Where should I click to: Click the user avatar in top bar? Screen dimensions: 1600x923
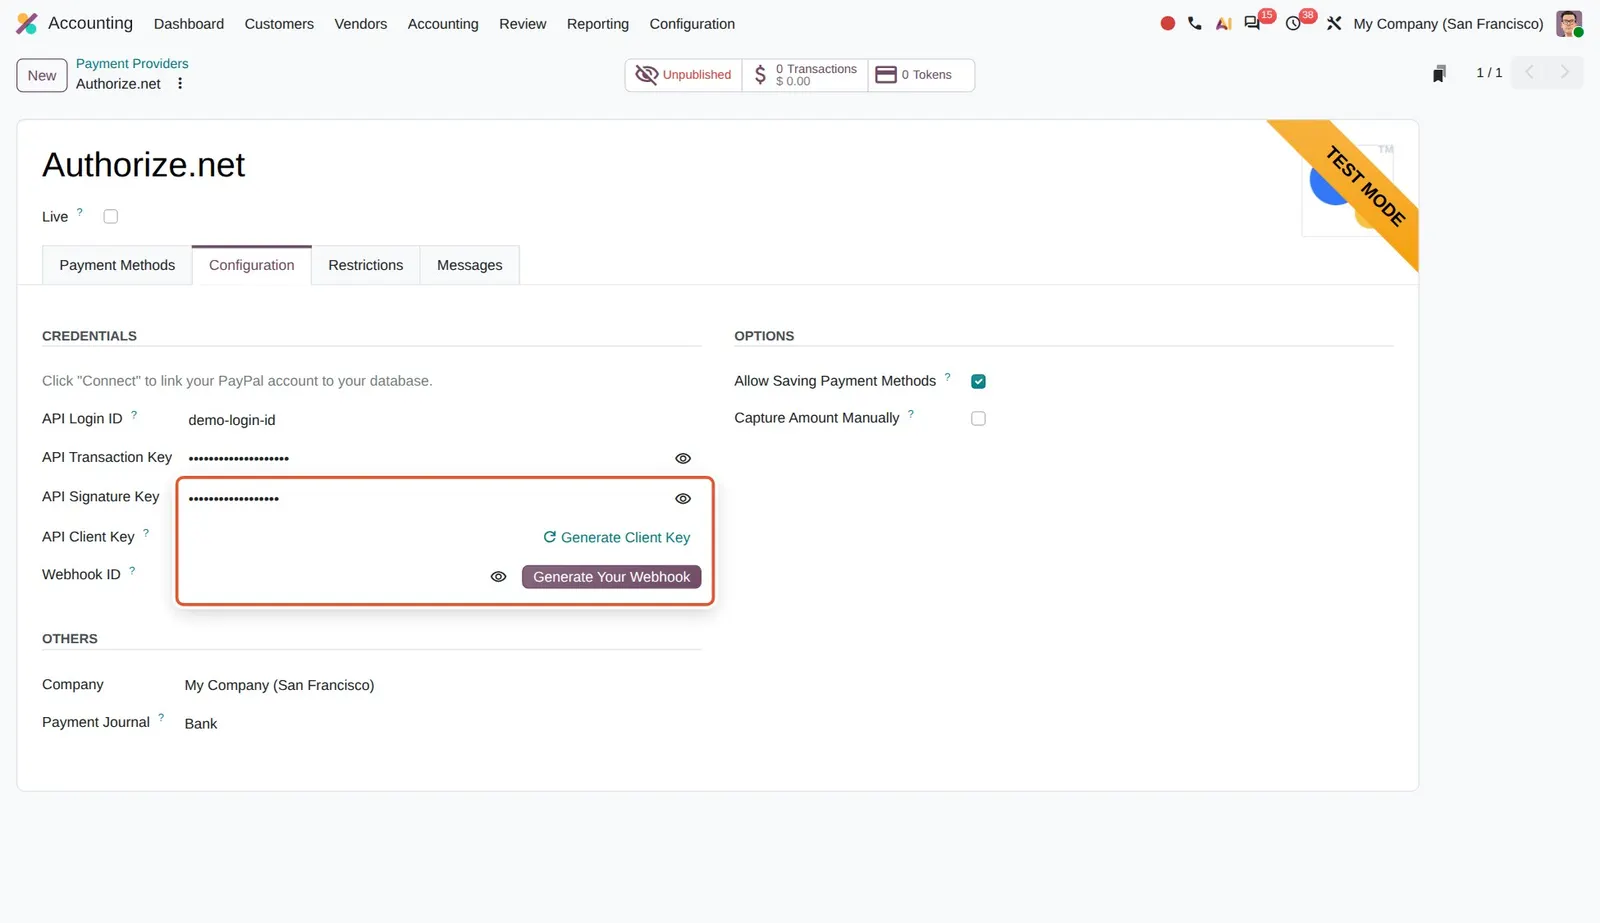[1569, 23]
